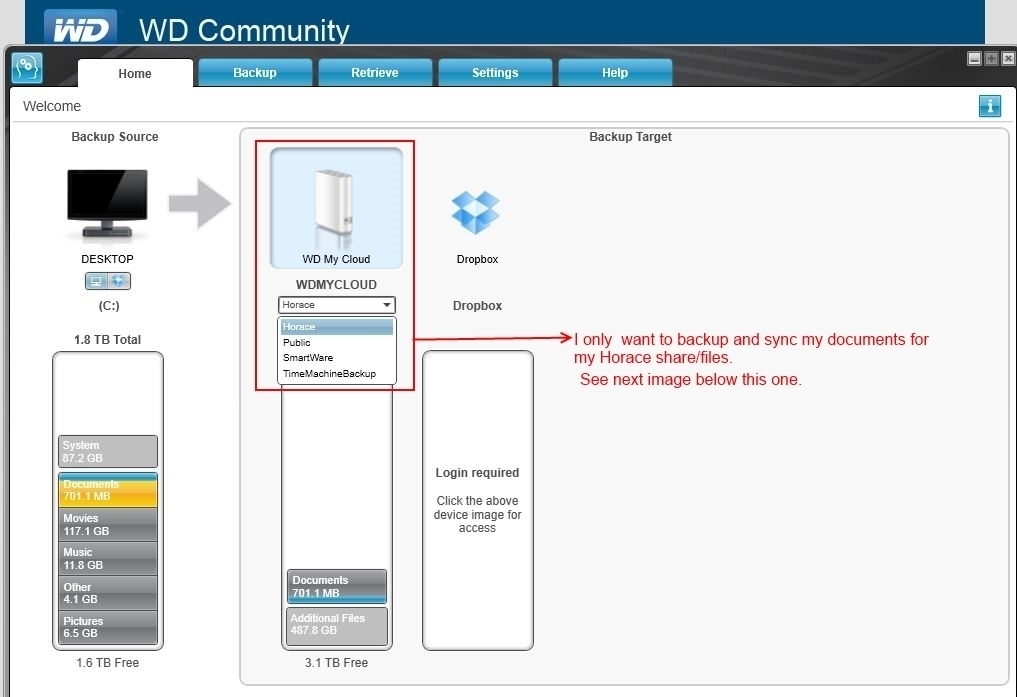Select the Other 4.1 GB category

click(x=108, y=593)
